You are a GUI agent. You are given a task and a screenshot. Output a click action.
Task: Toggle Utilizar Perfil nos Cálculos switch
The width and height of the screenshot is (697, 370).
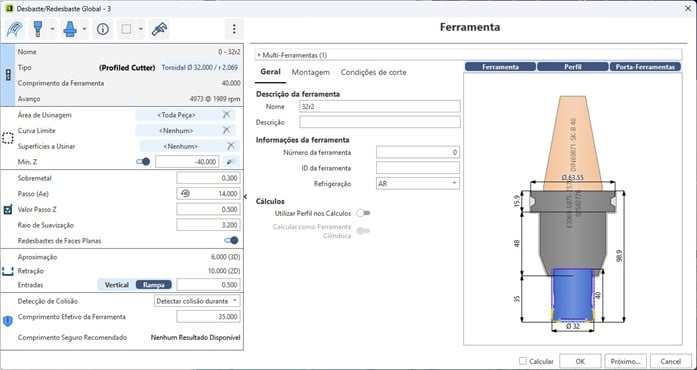363,213
